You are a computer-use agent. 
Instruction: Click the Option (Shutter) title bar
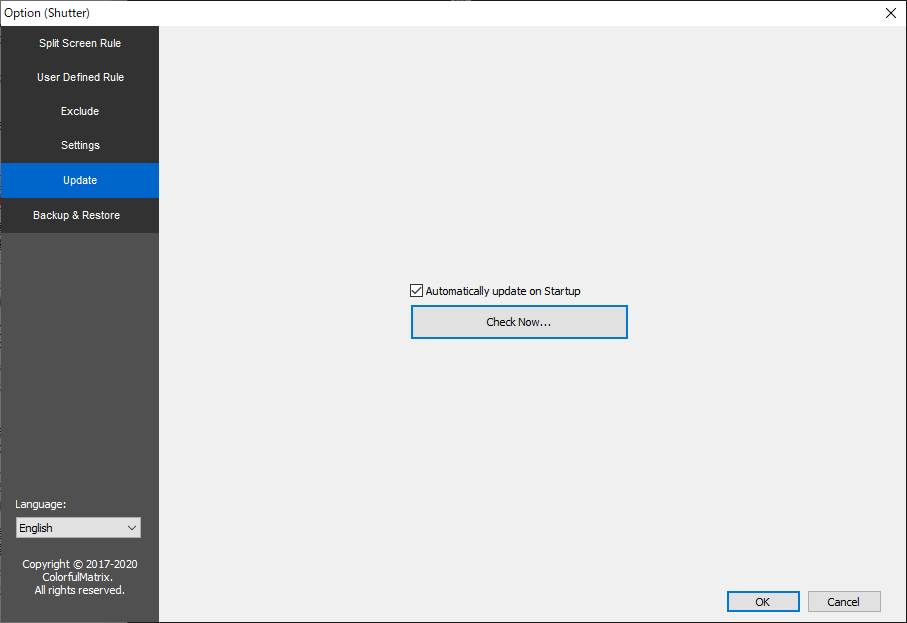[x=400, y=12]
